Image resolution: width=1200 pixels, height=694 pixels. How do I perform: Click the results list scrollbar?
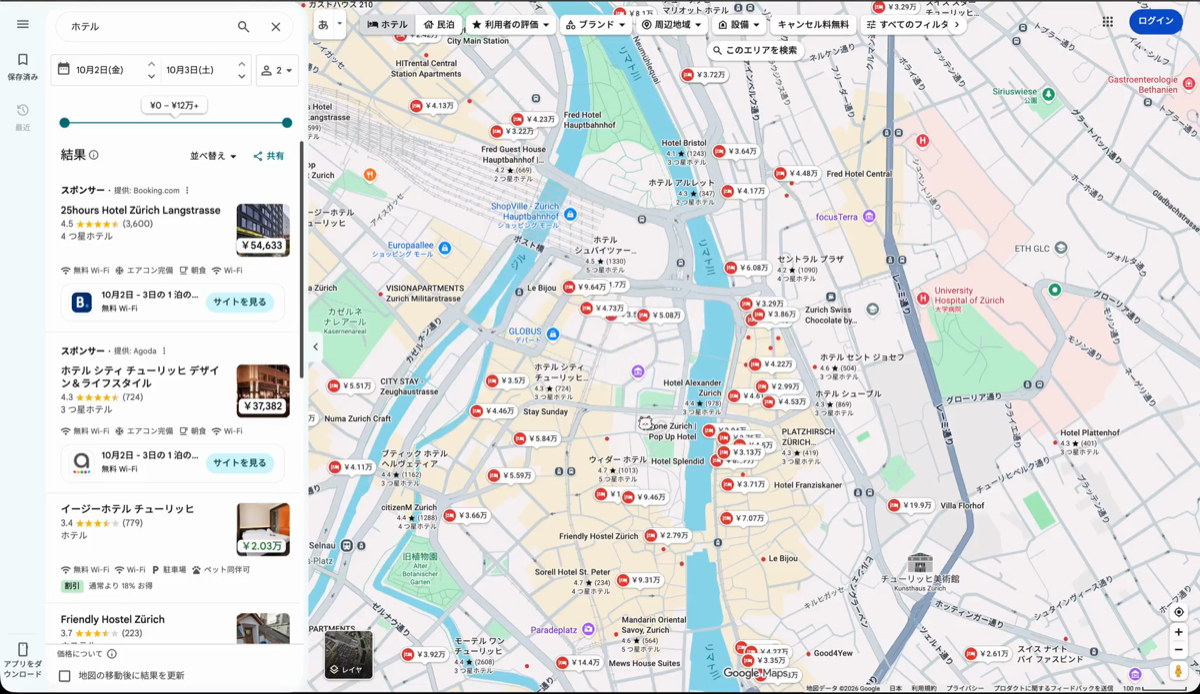(301, 260)
